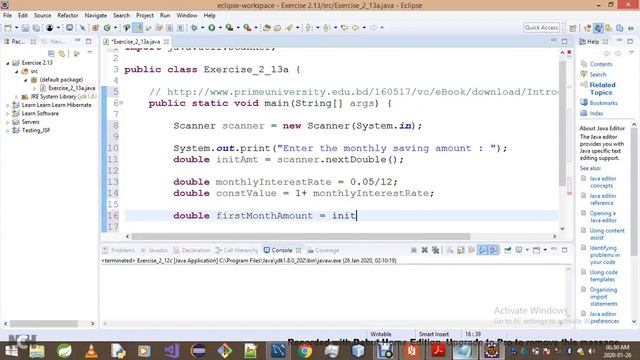
Task: Click Terminate stop icon in Console
Action: (x=413, y=250)
